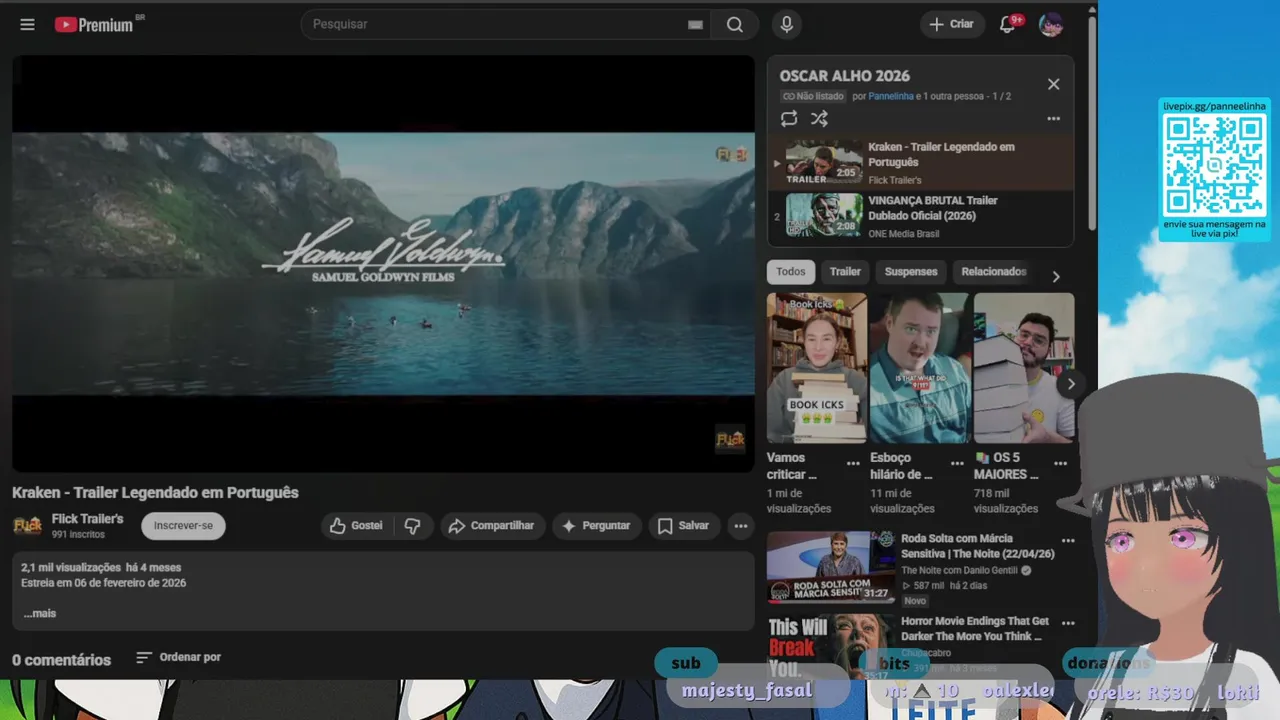1280x720 pixels.
Task: Dislike the video
Action: [x=412, y=526]
